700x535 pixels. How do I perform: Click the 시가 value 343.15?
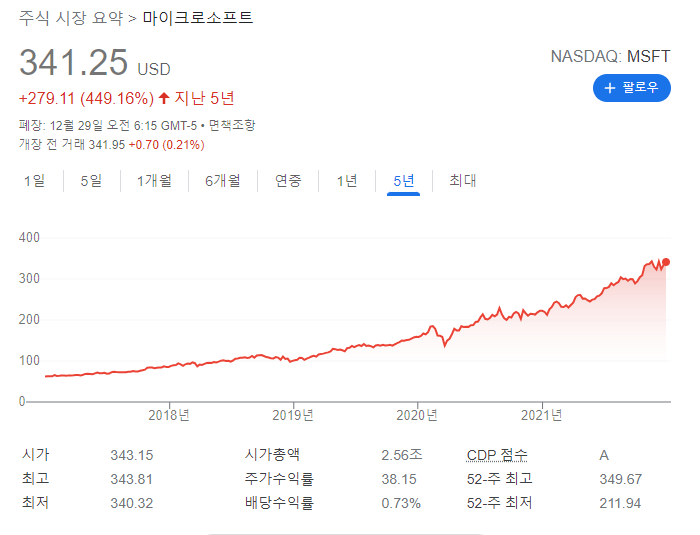point(132,455)
